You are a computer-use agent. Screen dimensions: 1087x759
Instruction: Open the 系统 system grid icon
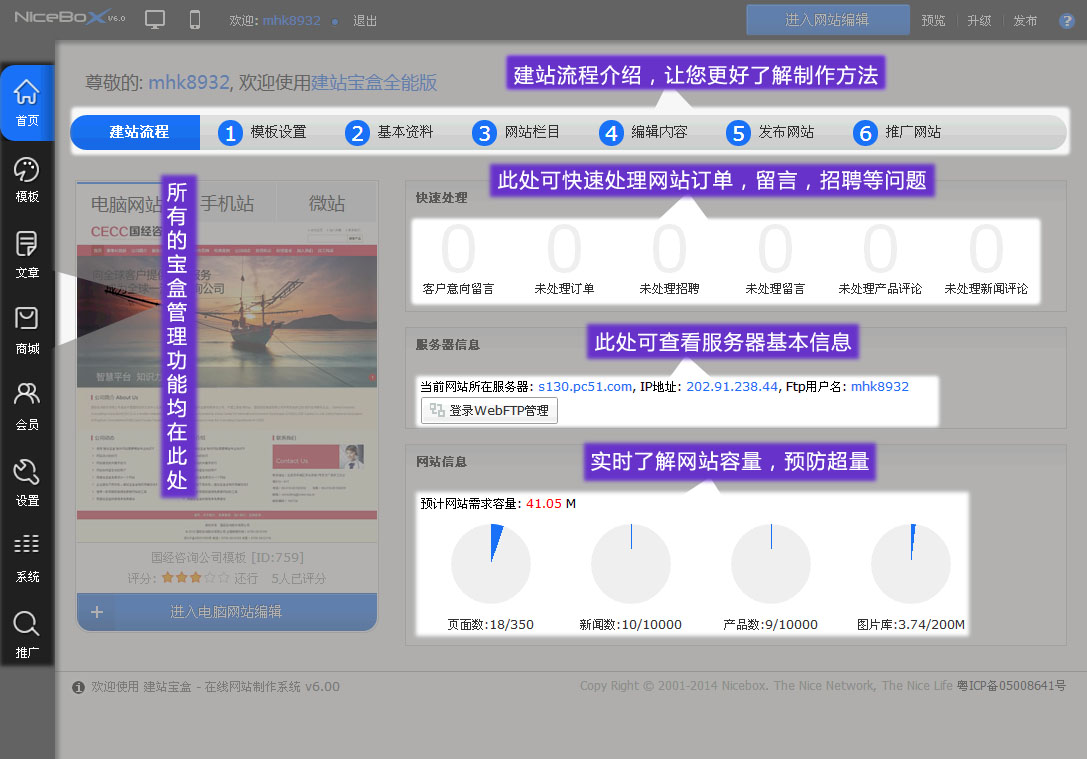pyautogui.click(x=27, y=558)
